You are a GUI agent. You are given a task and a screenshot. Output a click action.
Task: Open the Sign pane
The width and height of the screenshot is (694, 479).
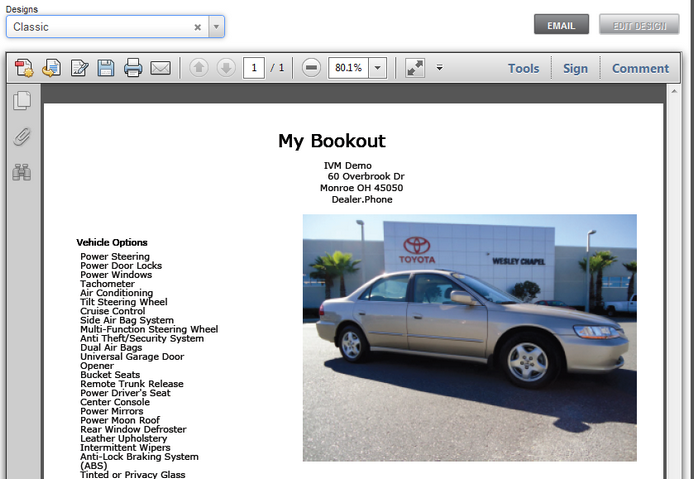tap(575, 68)
